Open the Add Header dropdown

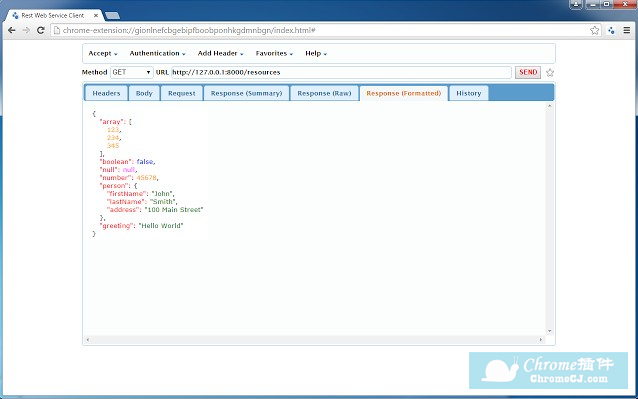point(221,53)
